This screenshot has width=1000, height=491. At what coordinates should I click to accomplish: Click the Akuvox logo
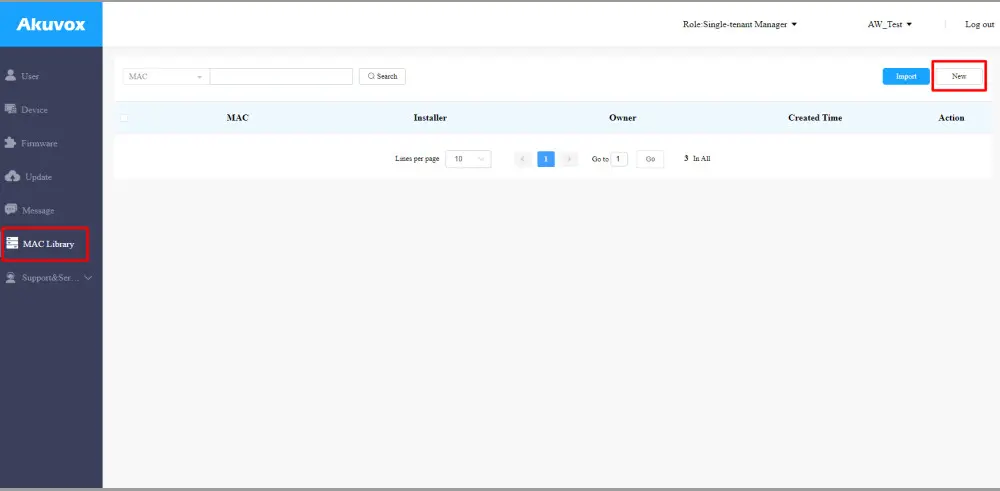click(x=50, y=24)
